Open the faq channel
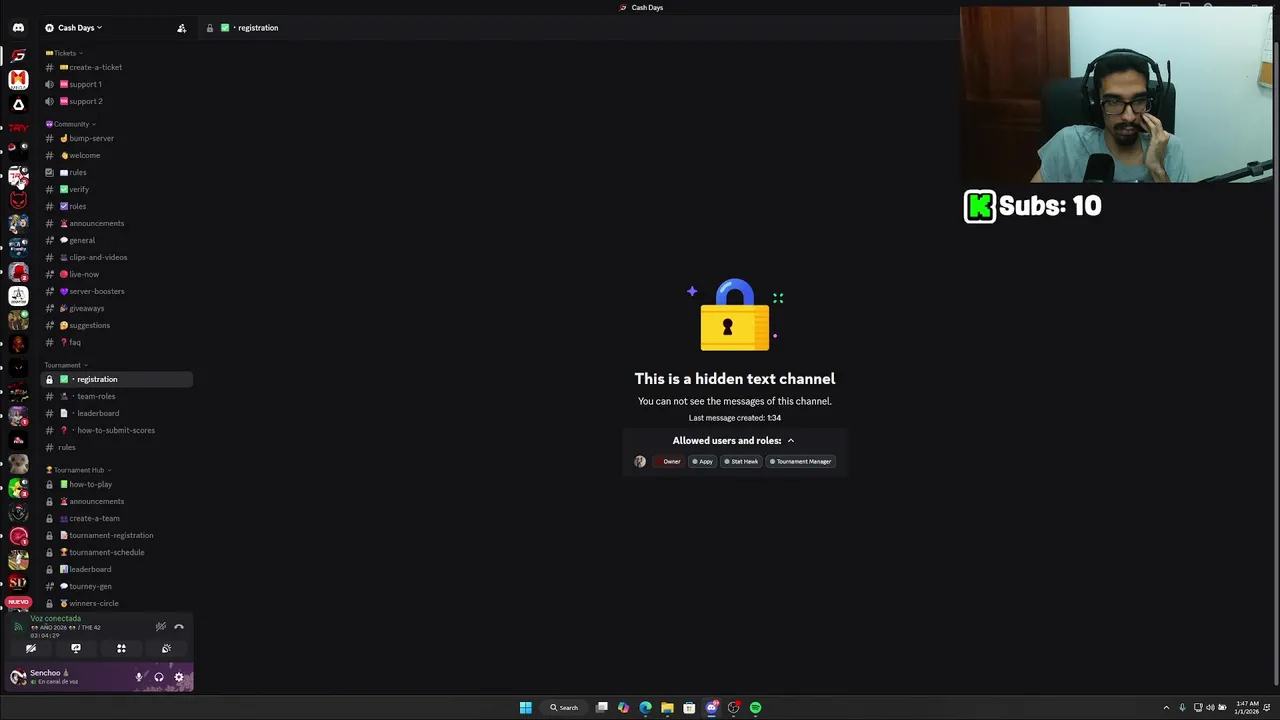 pos(117,342)
